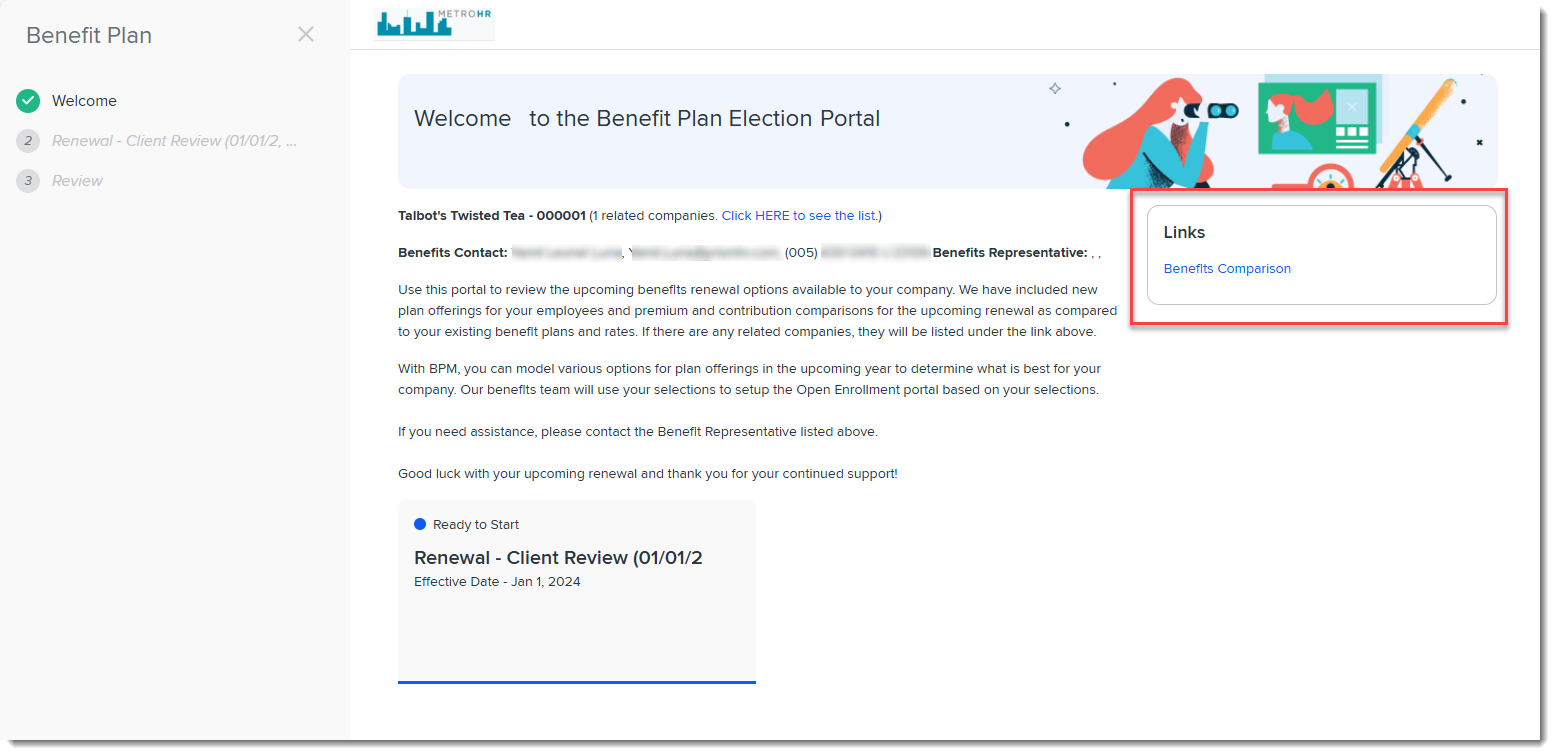Go to the Review step in sidebar
The width and height of the screenshot is (1556, 754).
coord(77,181)
